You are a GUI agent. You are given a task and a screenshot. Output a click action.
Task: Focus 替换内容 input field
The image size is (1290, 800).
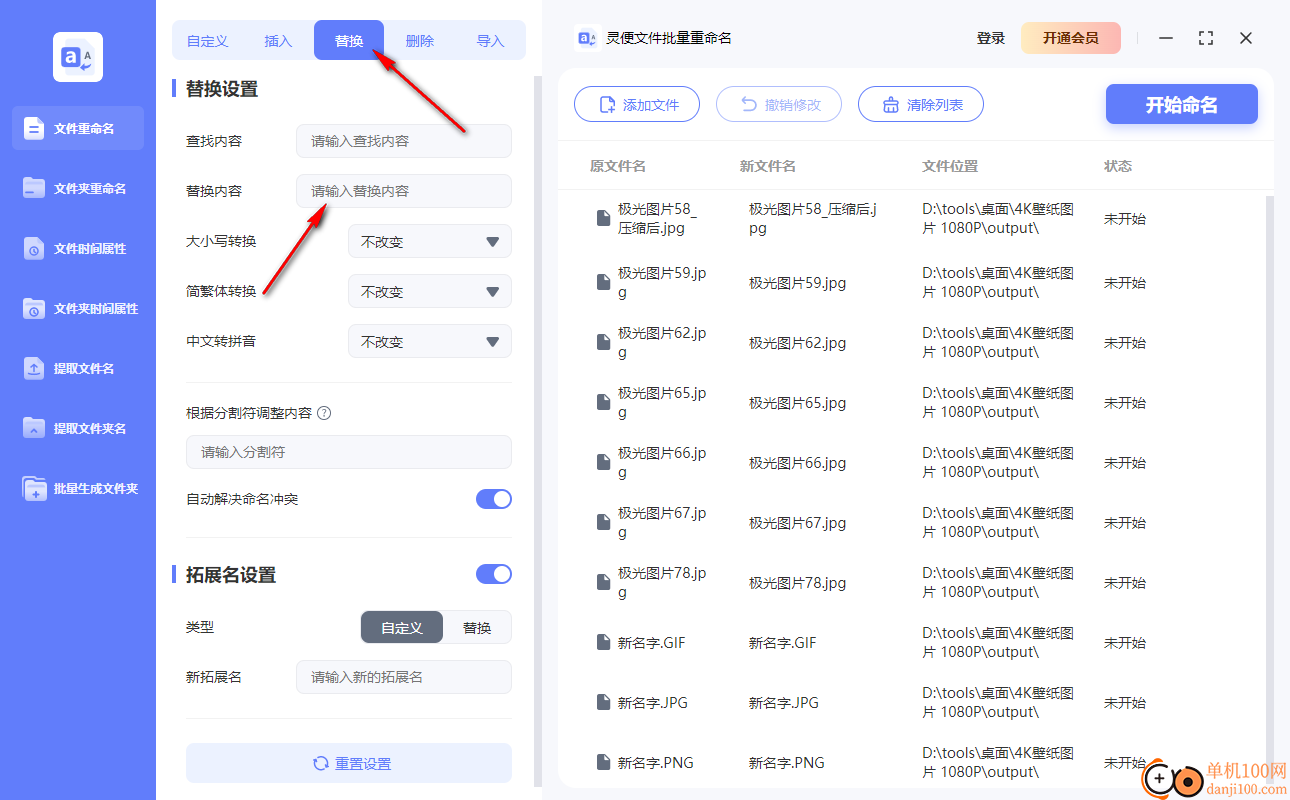point(404,191)
